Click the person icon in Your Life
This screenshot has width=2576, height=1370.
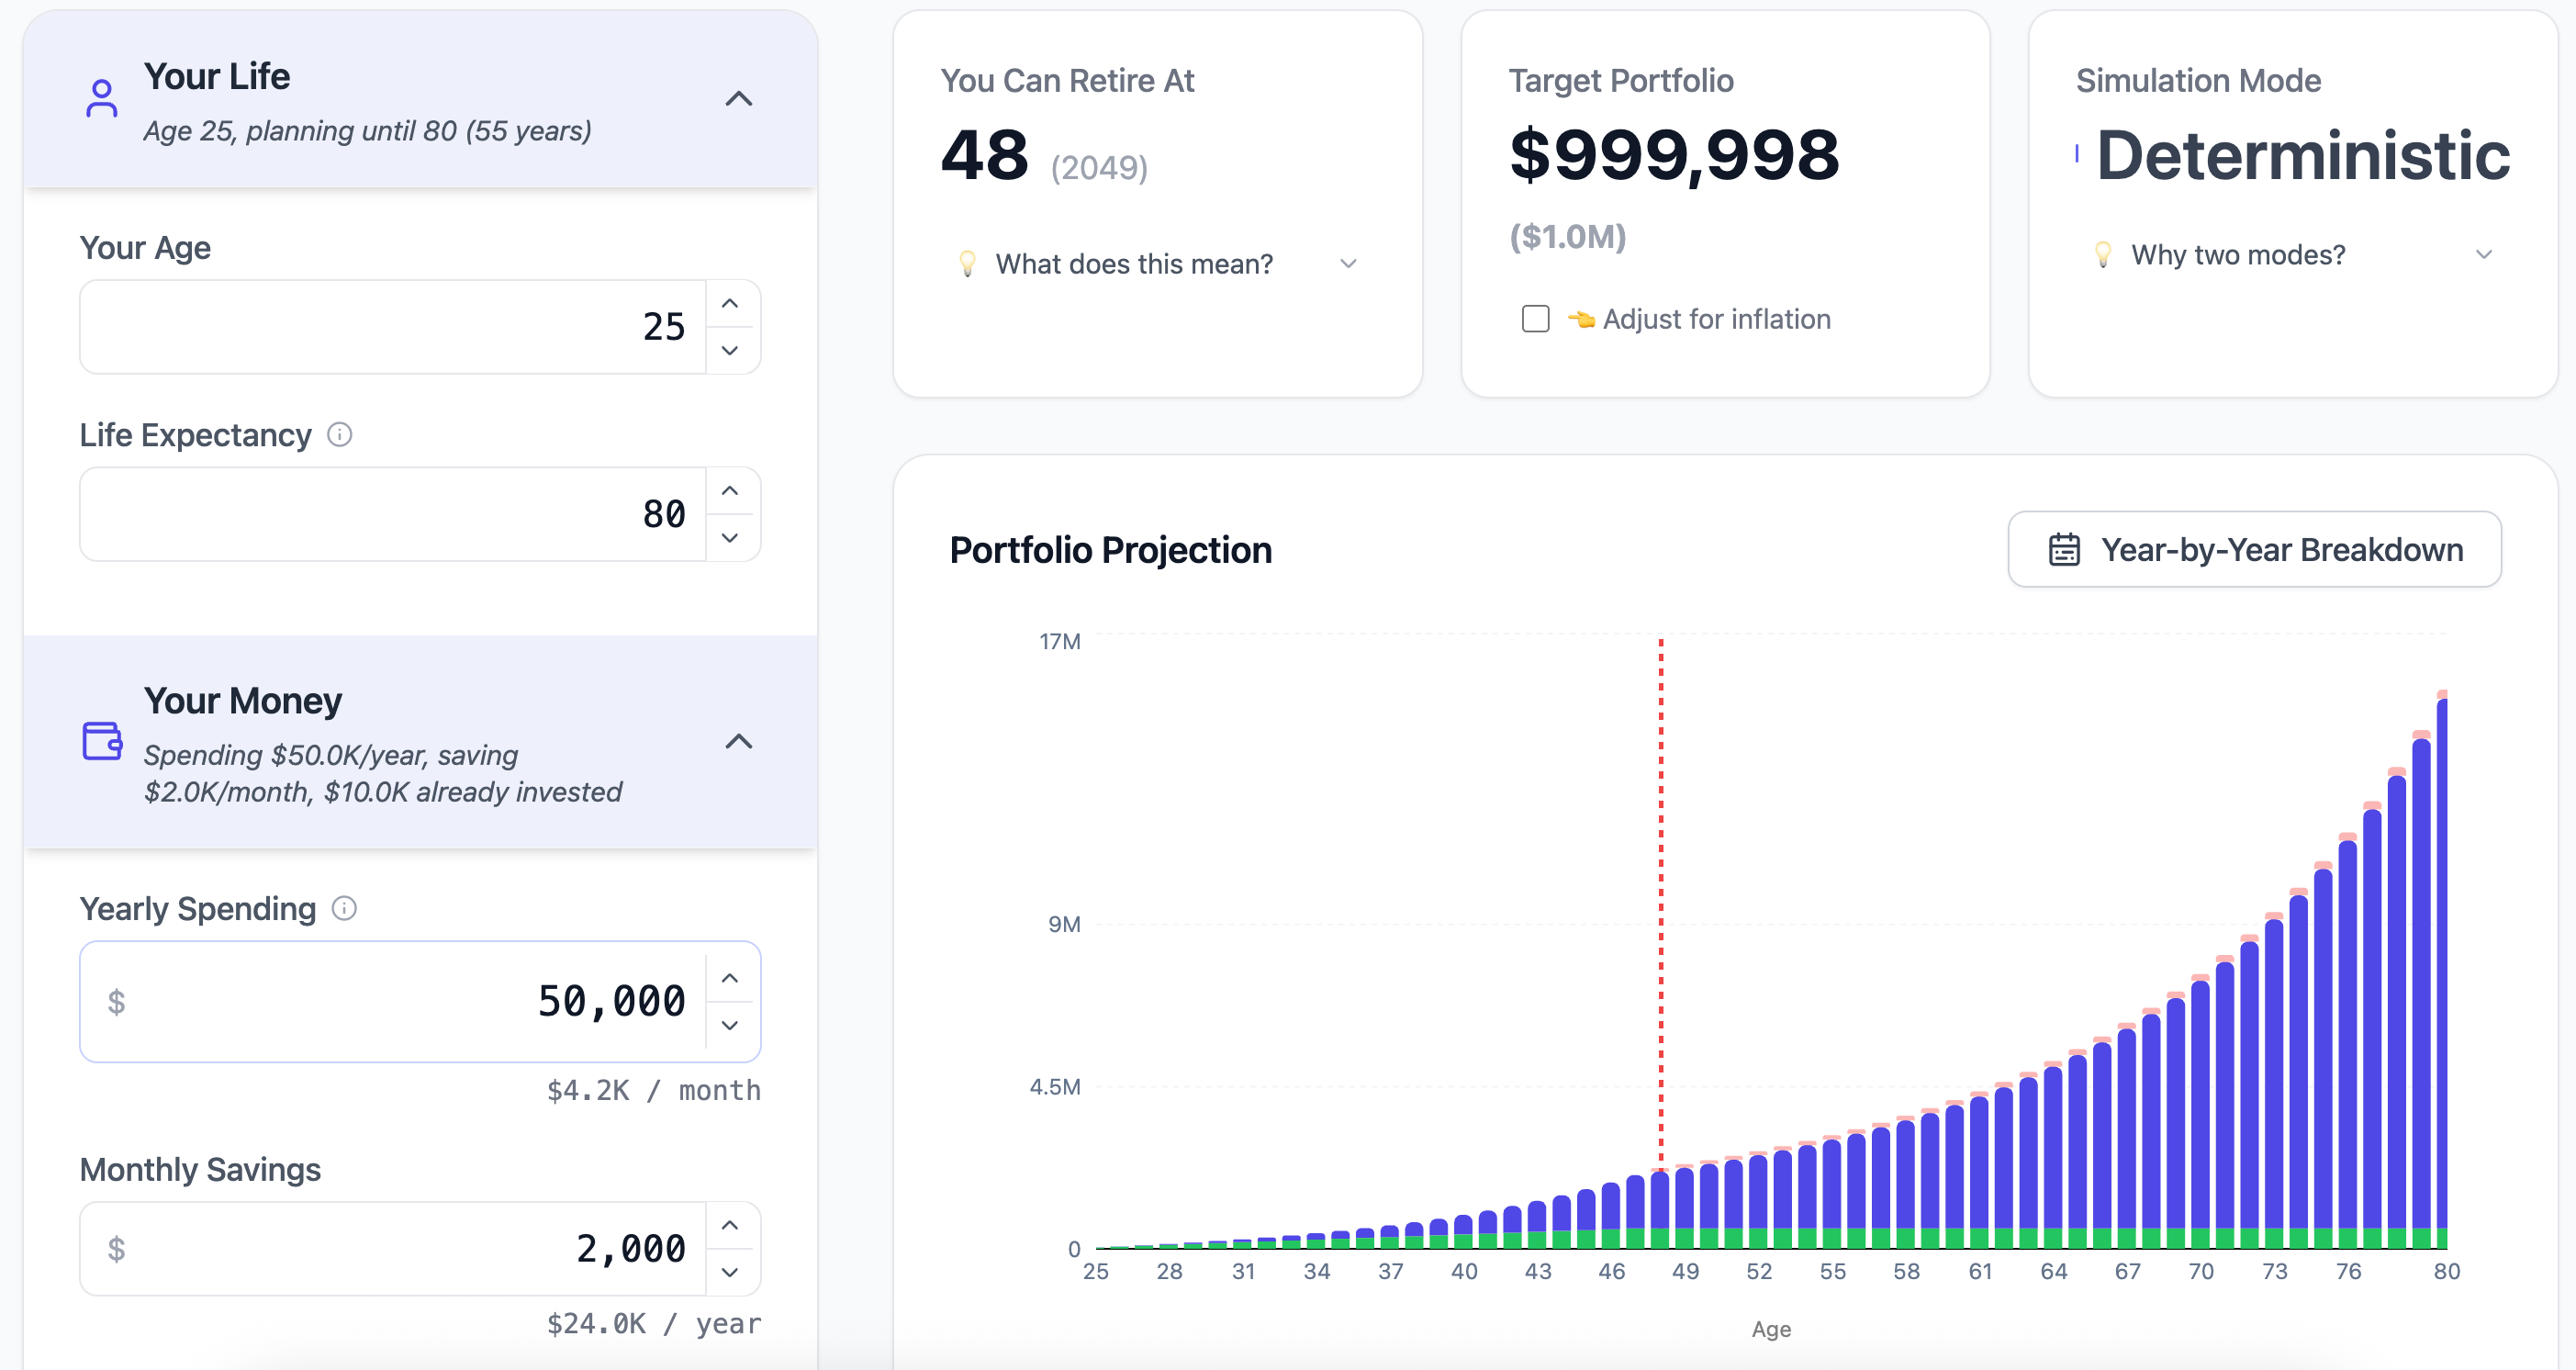point(102,98)
